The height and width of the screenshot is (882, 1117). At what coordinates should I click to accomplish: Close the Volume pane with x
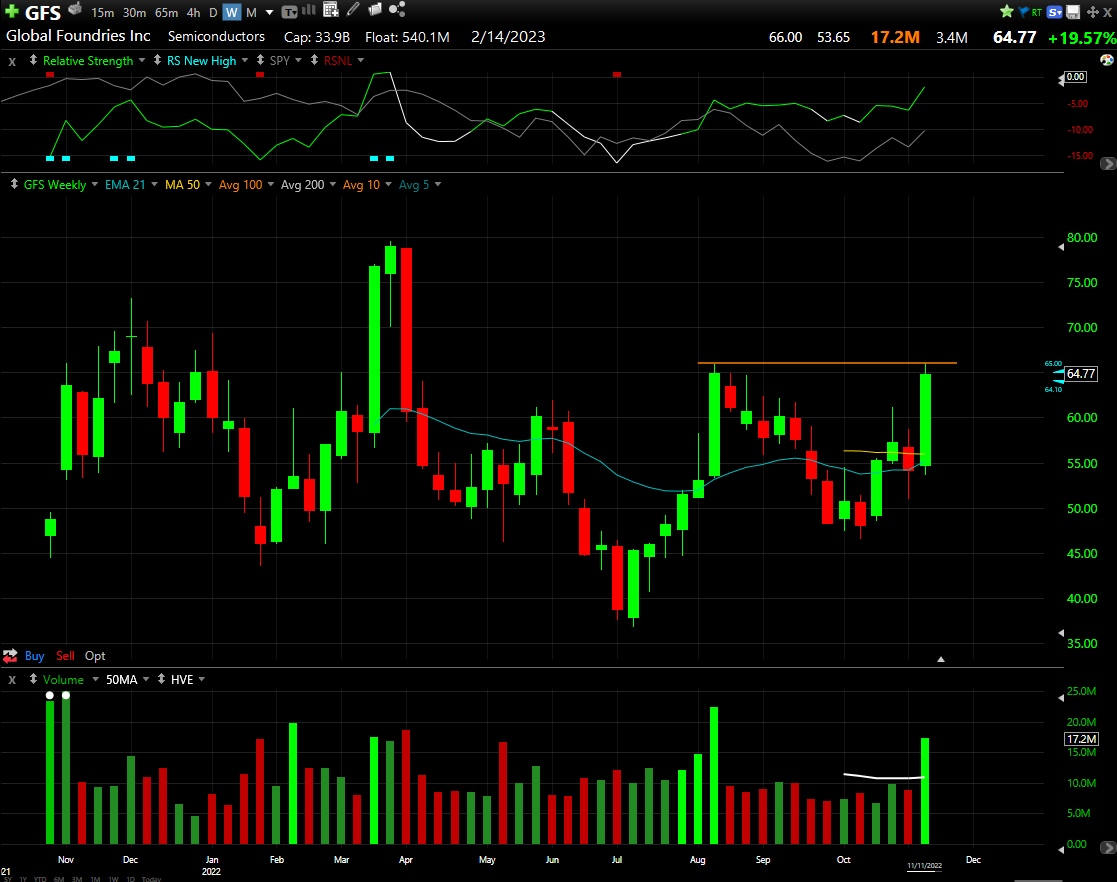12,680
